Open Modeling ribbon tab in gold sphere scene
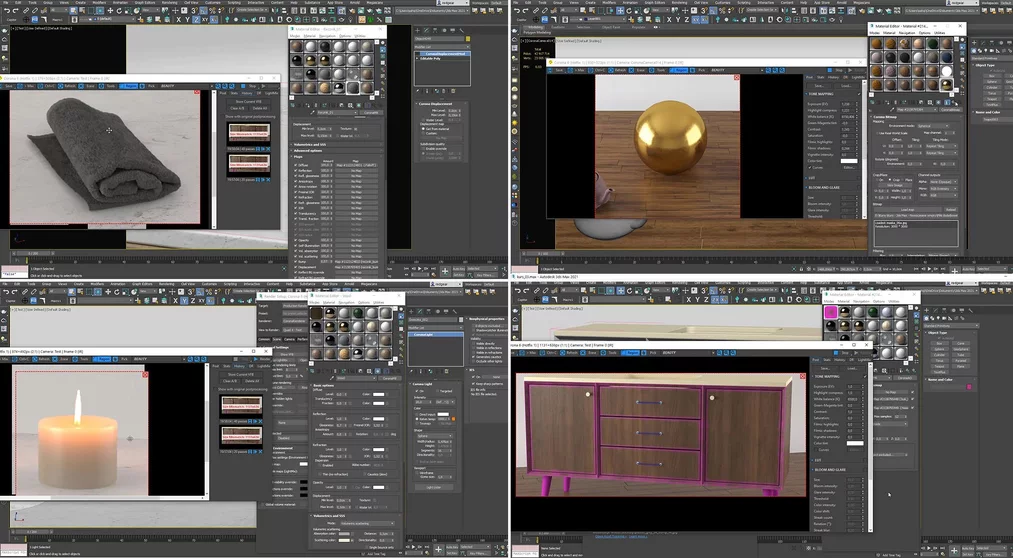Screen dimensions: 1013x558 [534, 27]
